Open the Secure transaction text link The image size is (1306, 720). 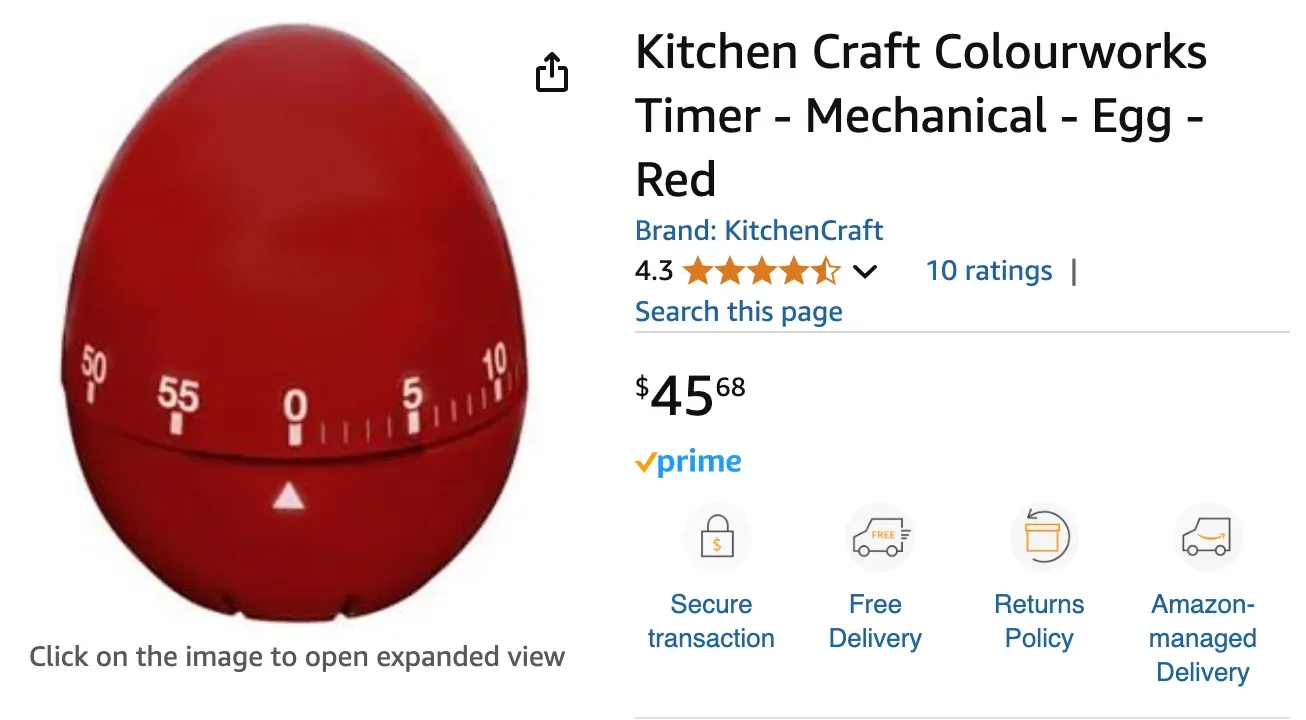pos(711,621)
